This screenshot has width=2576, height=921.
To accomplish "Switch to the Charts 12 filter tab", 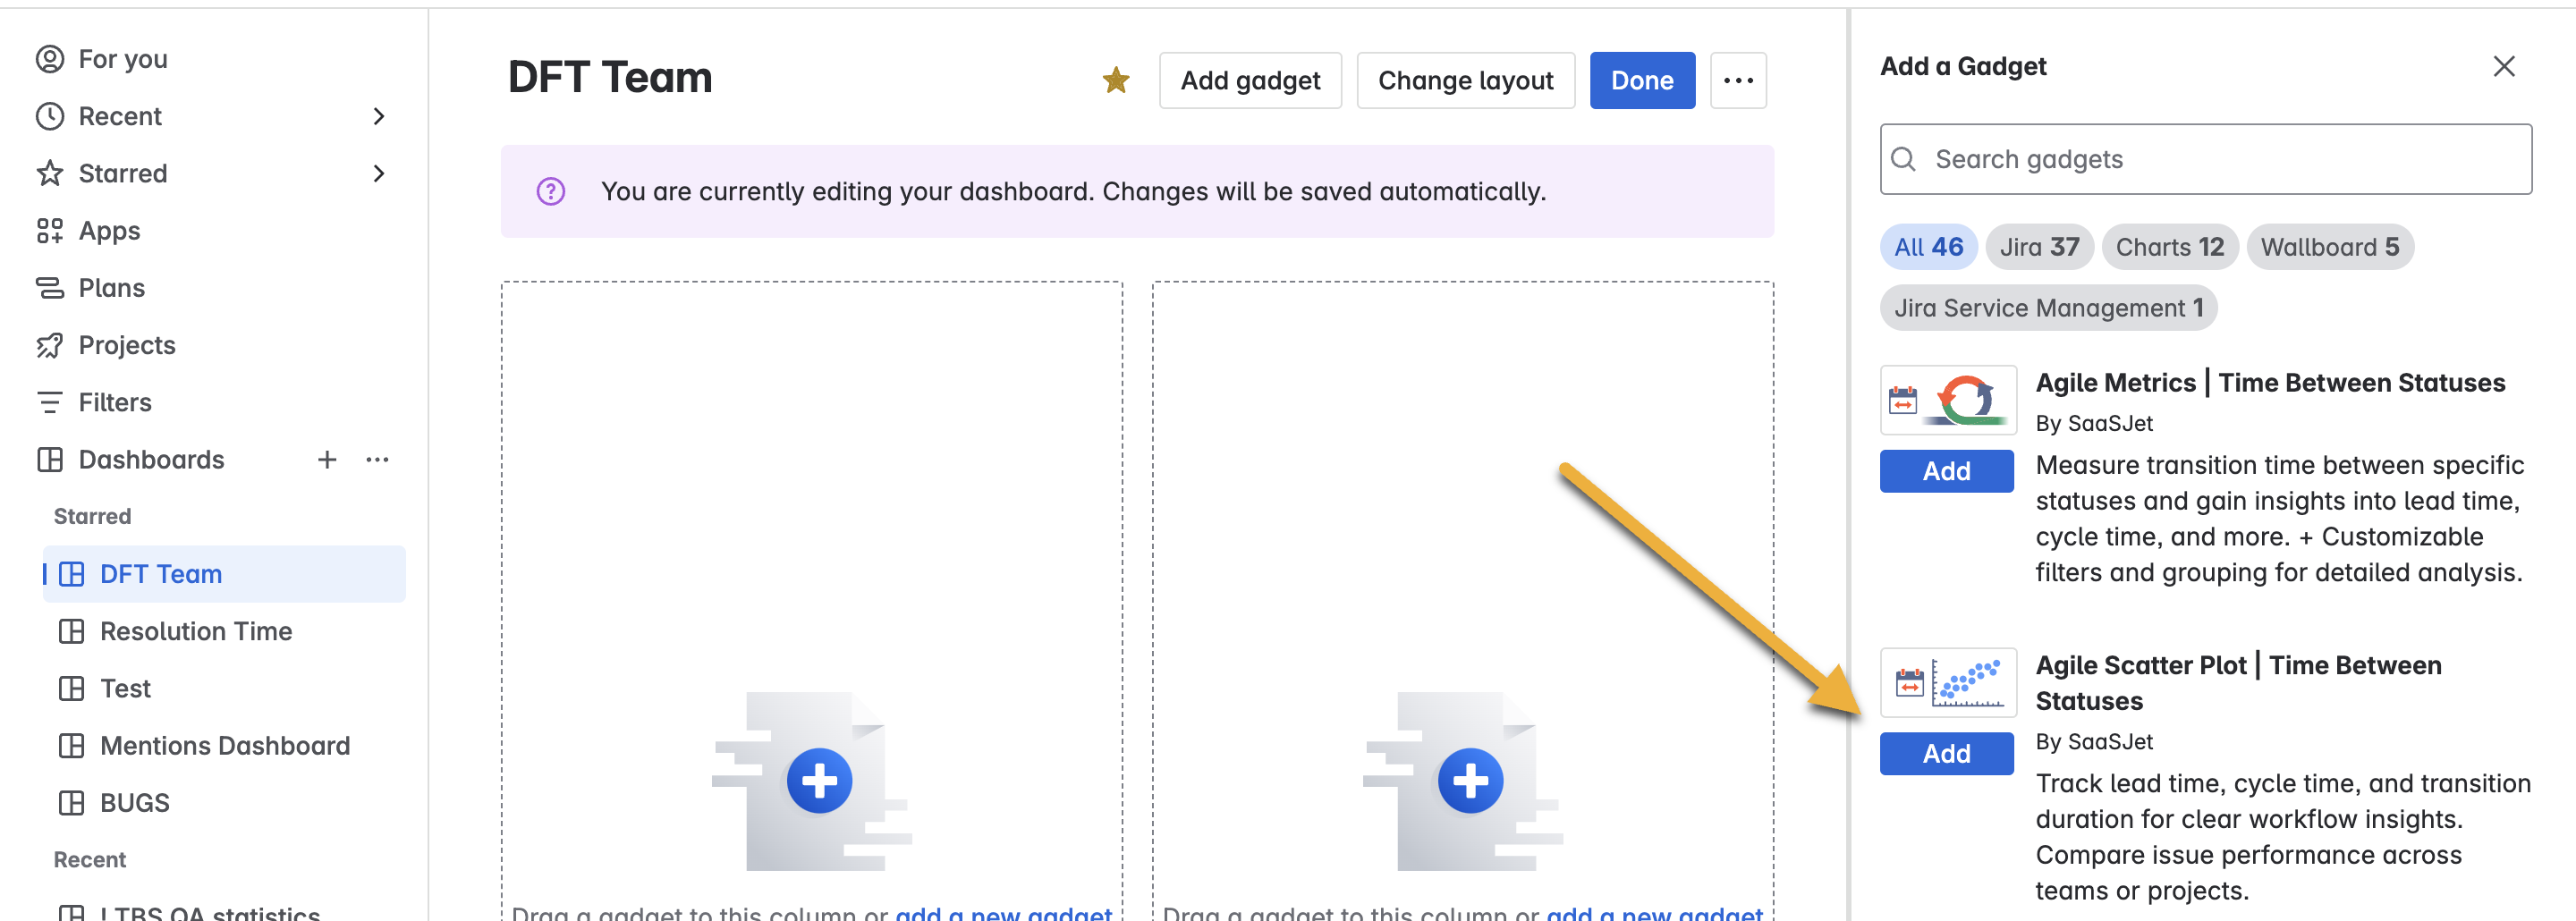I will pos(2169,247).
